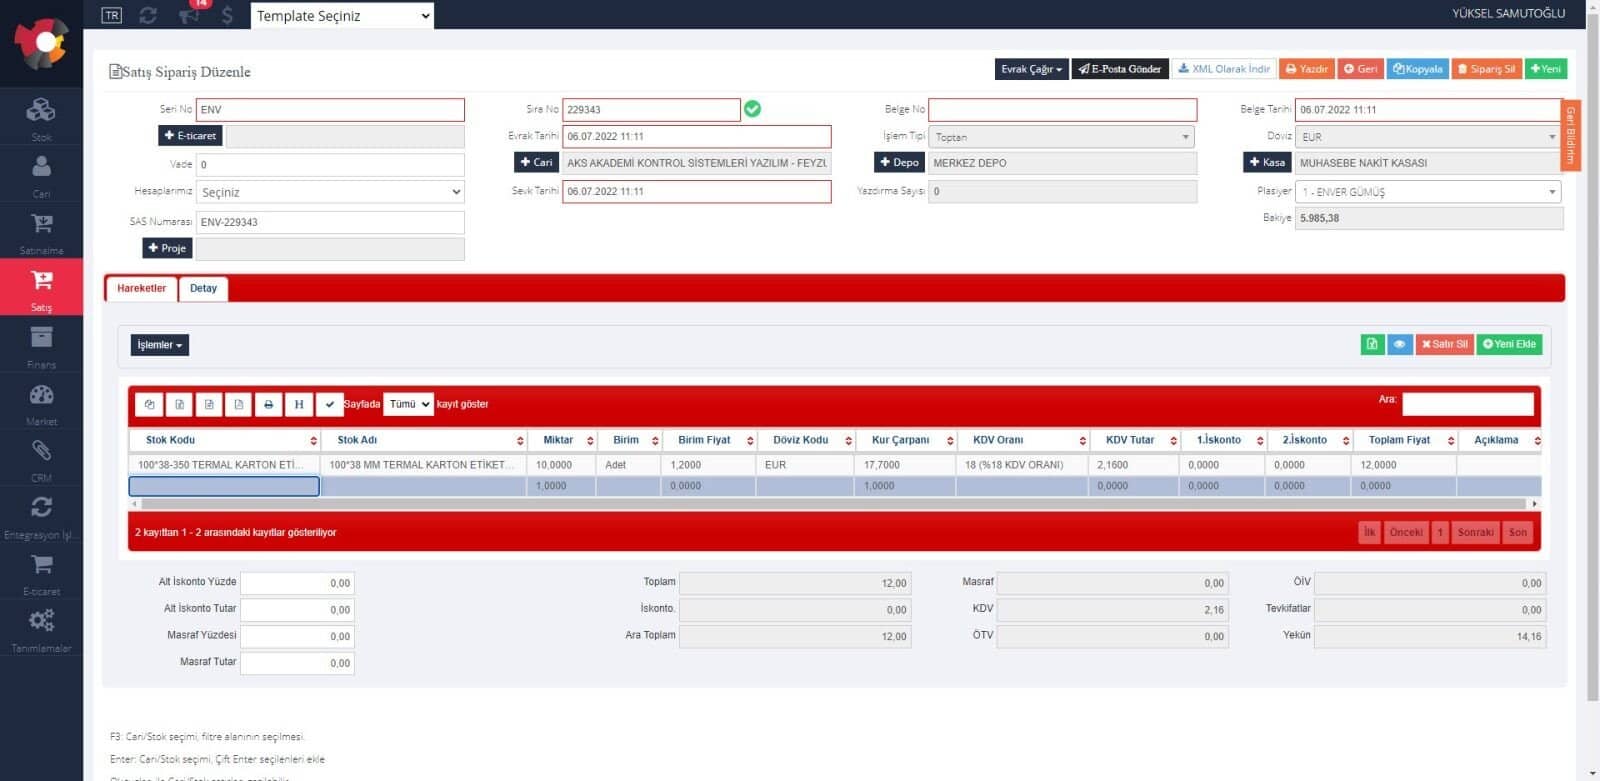The width and height of the screenshot is (1600, 781).
Task: Click the Ara search field in grid
Action: click(x=1467, y=404)
